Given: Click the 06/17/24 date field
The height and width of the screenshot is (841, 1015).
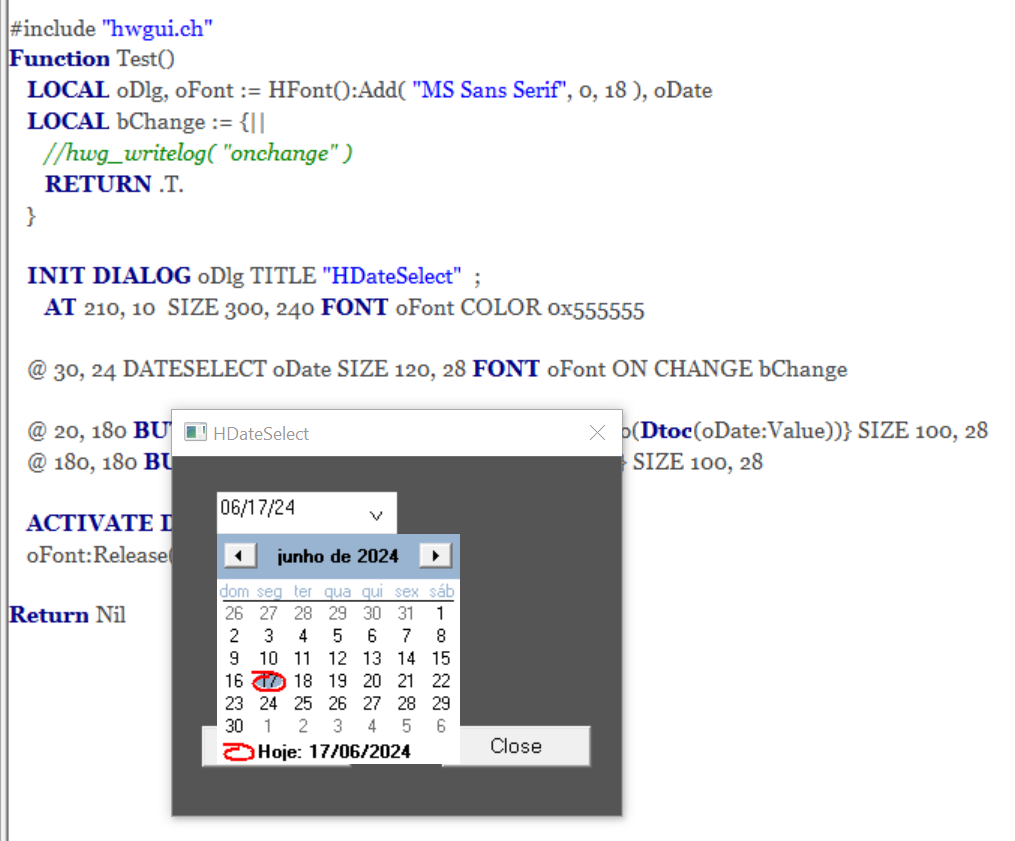Looking at the screenshot, I should [x=306, y=512].
